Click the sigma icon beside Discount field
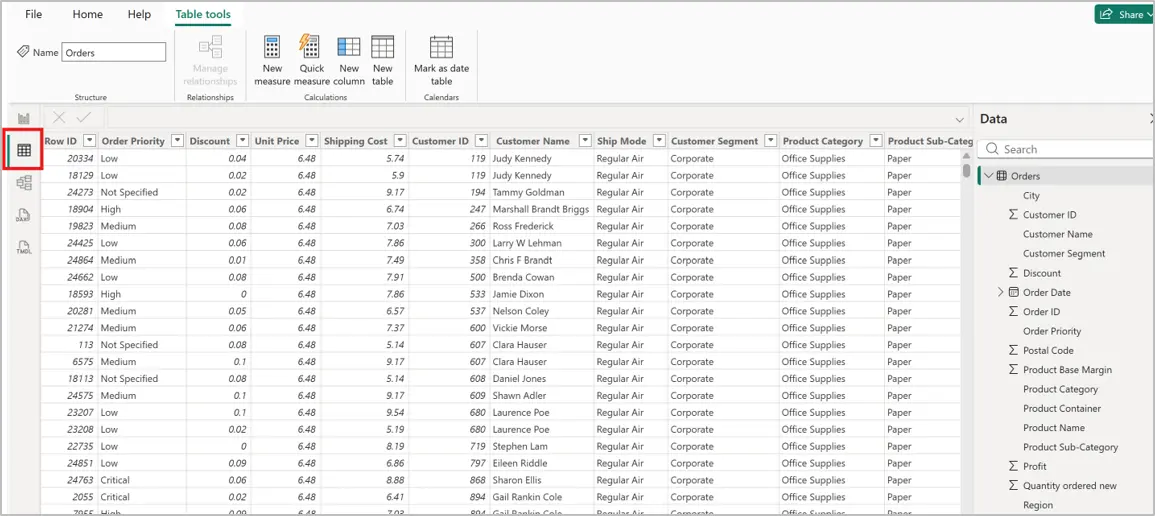 (x=1013, y=273)
